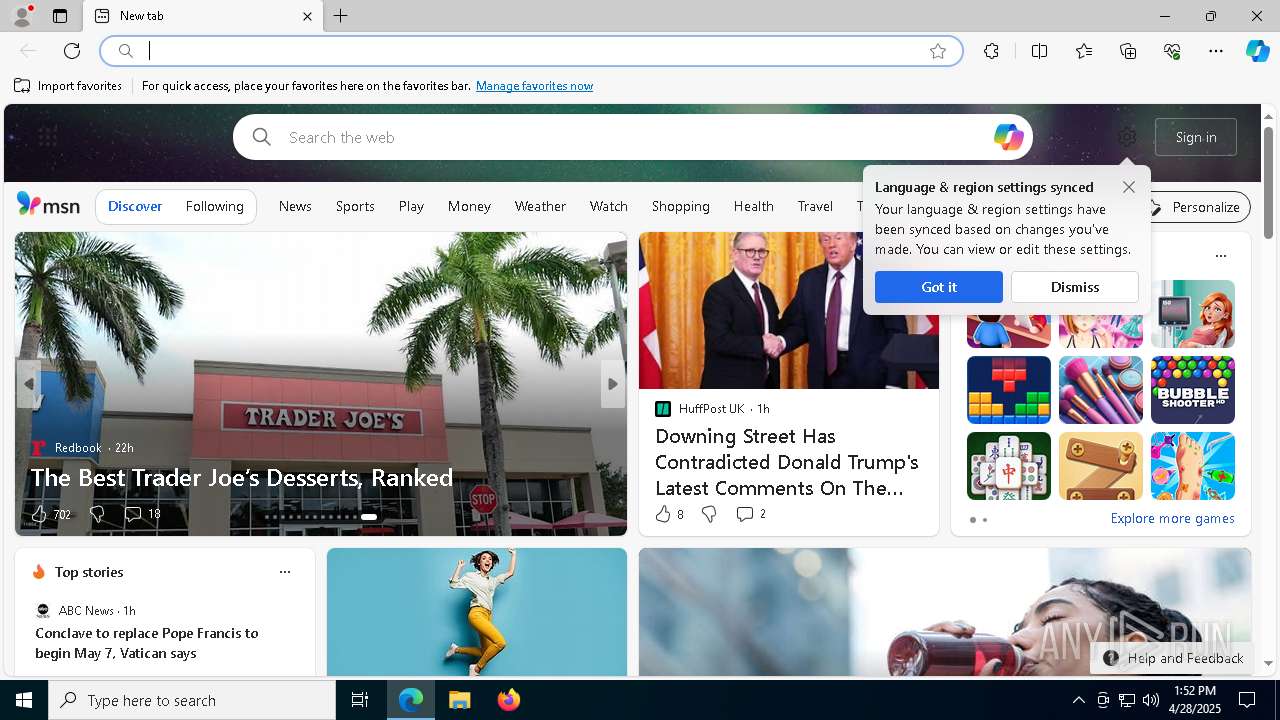Add this page to favorites with the star icon
The width and height of the screenshot is (1280, 720).
pos(937,51)
